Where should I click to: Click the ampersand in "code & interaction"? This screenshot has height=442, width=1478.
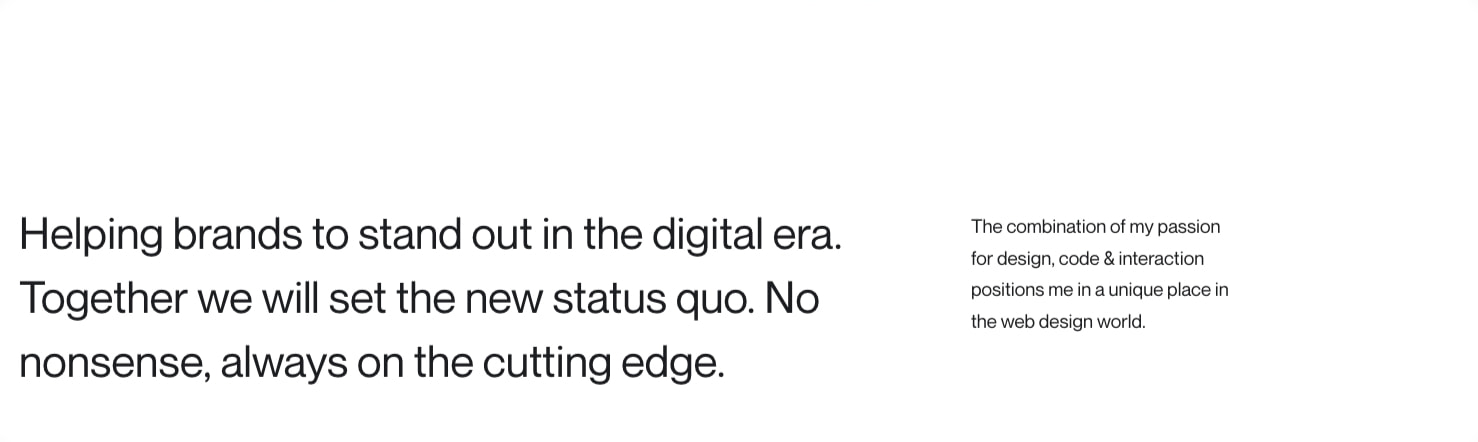click(x=1108, y=259)
